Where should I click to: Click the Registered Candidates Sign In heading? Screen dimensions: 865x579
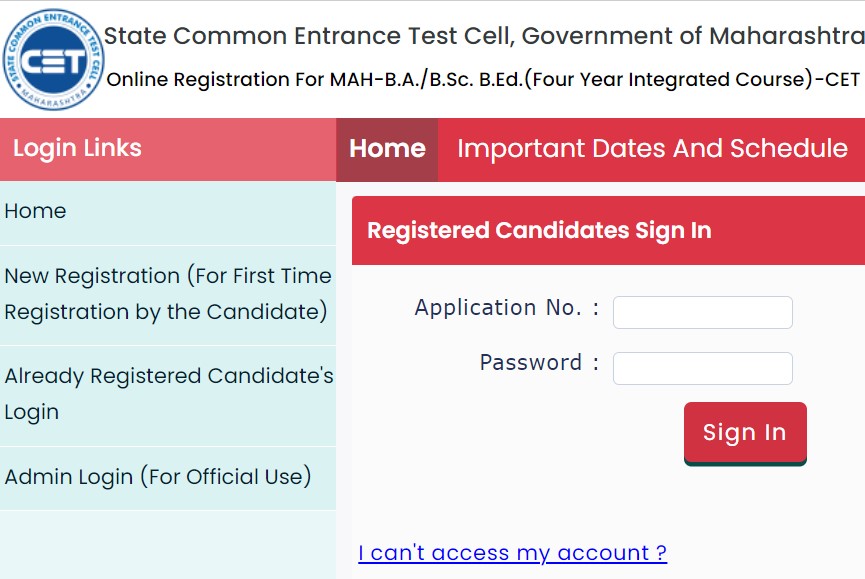point(539,231)
